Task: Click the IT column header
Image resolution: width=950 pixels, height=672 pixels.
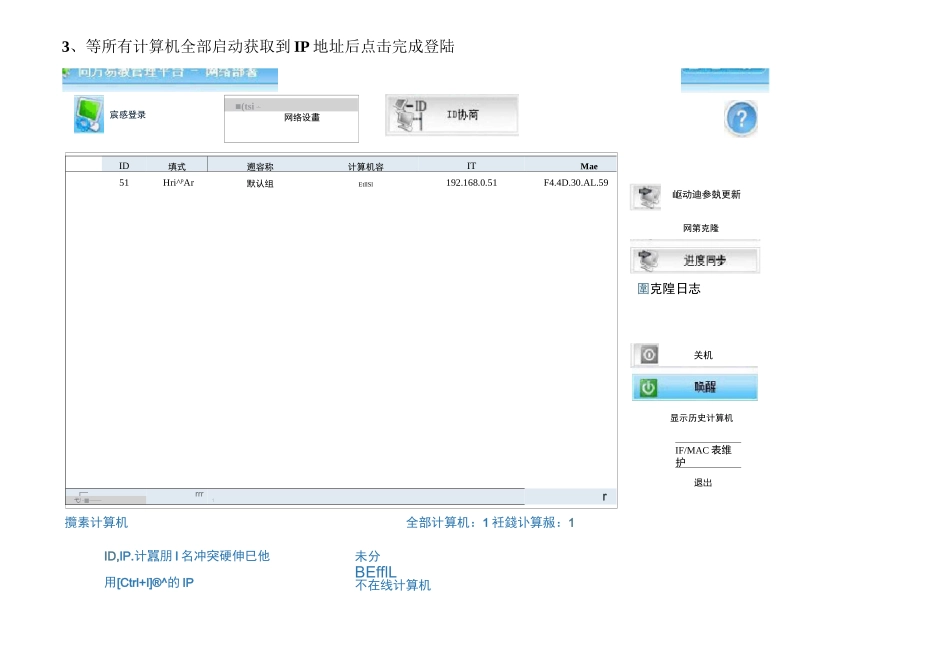Action: [471, 165]
